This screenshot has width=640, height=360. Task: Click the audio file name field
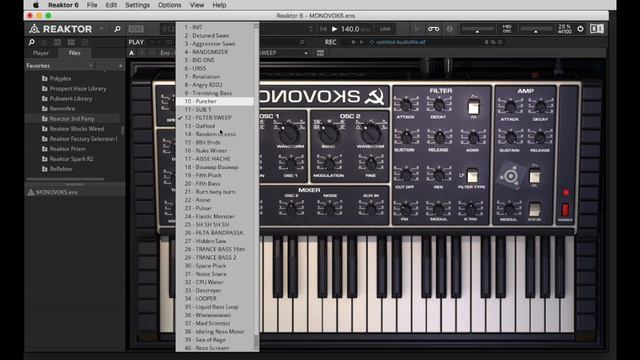tap(400, 42)
